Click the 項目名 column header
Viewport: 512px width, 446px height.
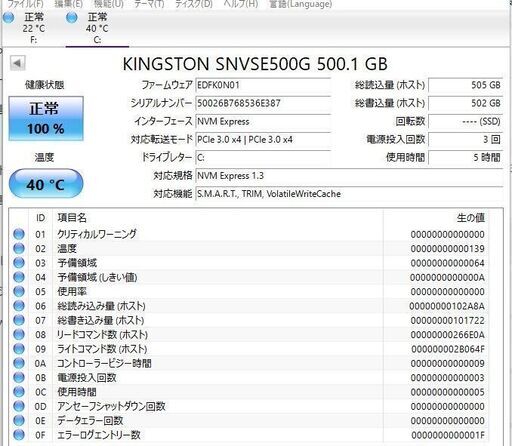pos(72,218)
